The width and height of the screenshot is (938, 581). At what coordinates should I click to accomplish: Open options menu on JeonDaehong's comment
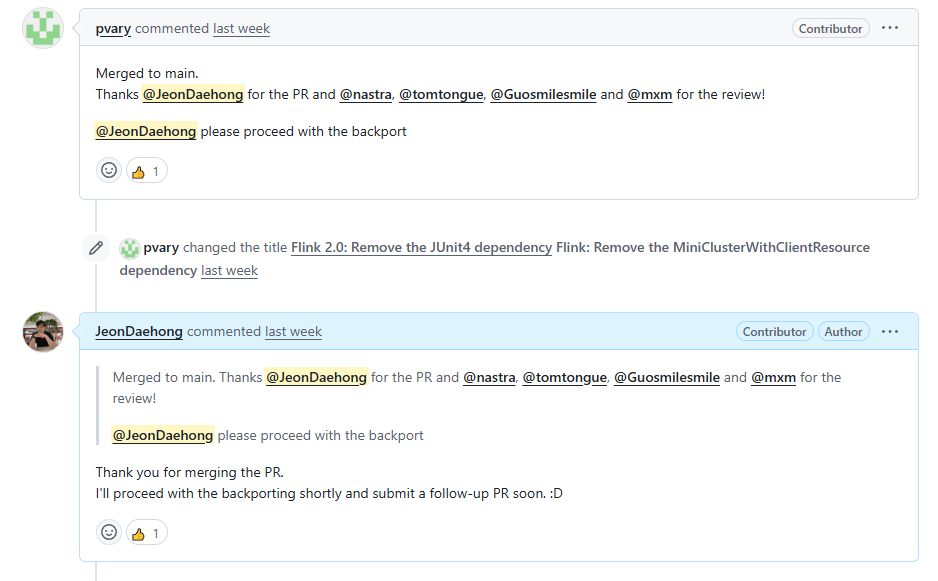click(890, 331)
